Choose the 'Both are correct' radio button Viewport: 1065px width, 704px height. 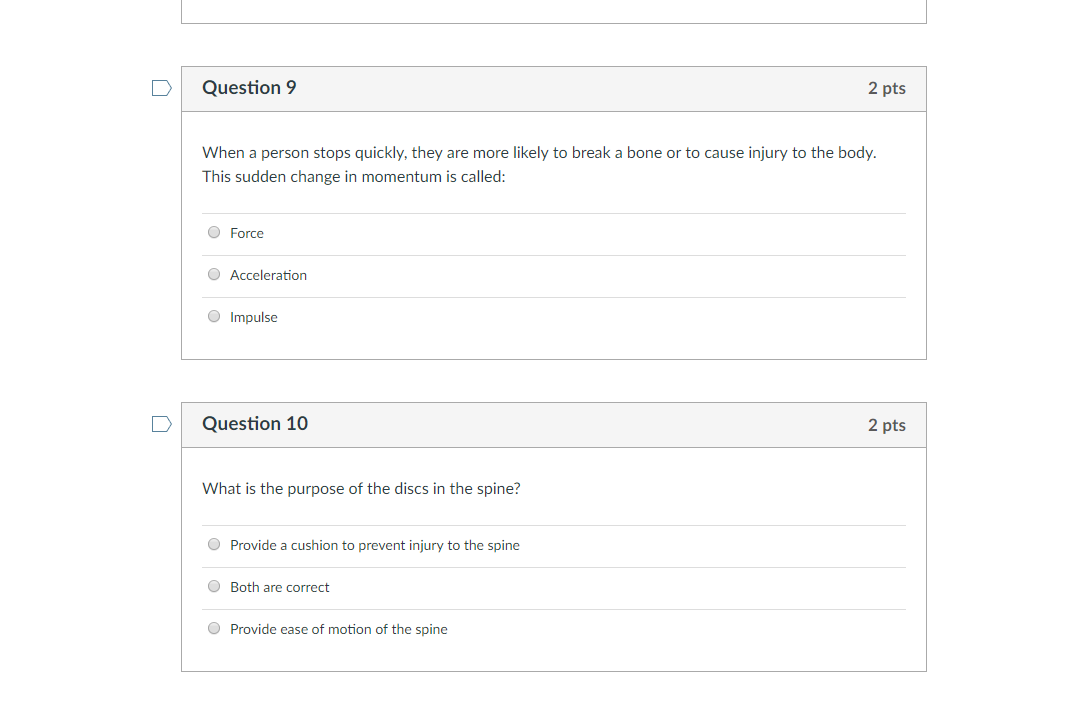[x=214, y=586]
